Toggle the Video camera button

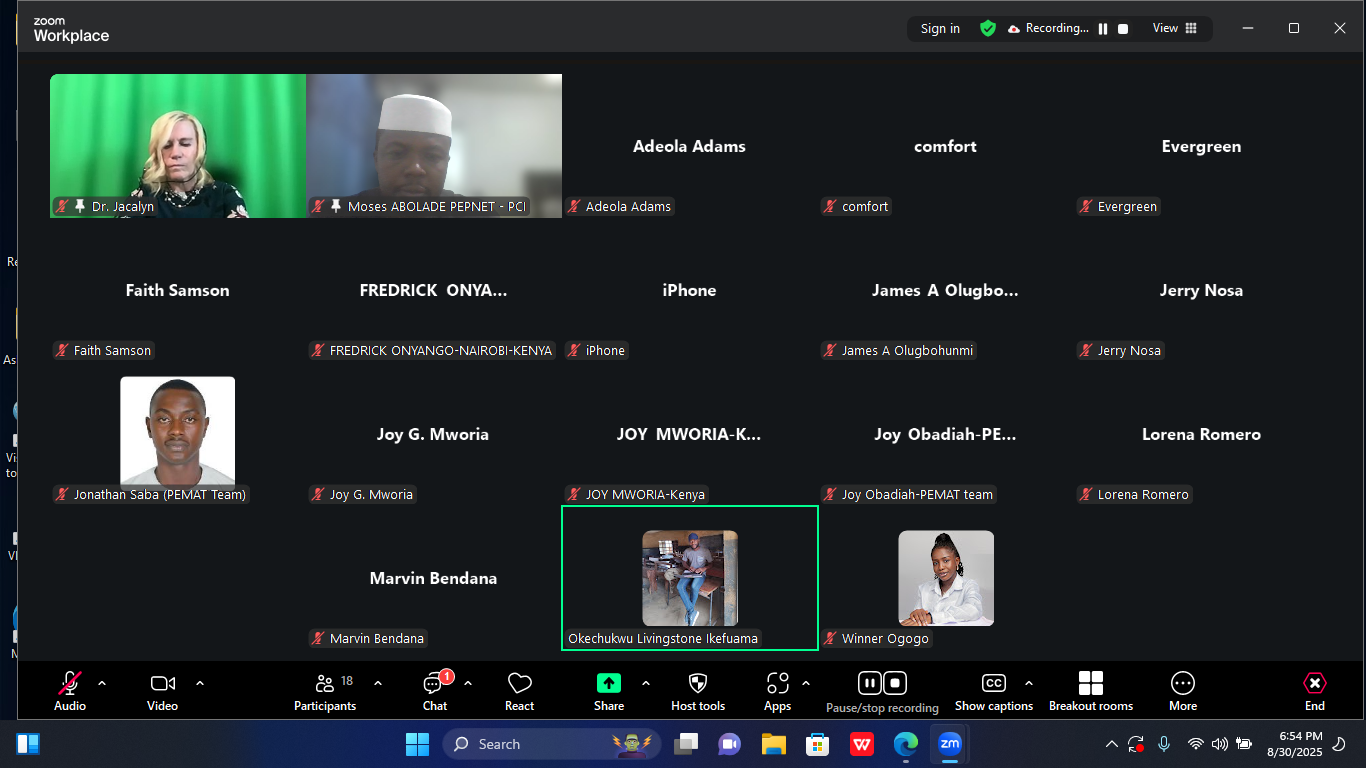coord(162,691)
